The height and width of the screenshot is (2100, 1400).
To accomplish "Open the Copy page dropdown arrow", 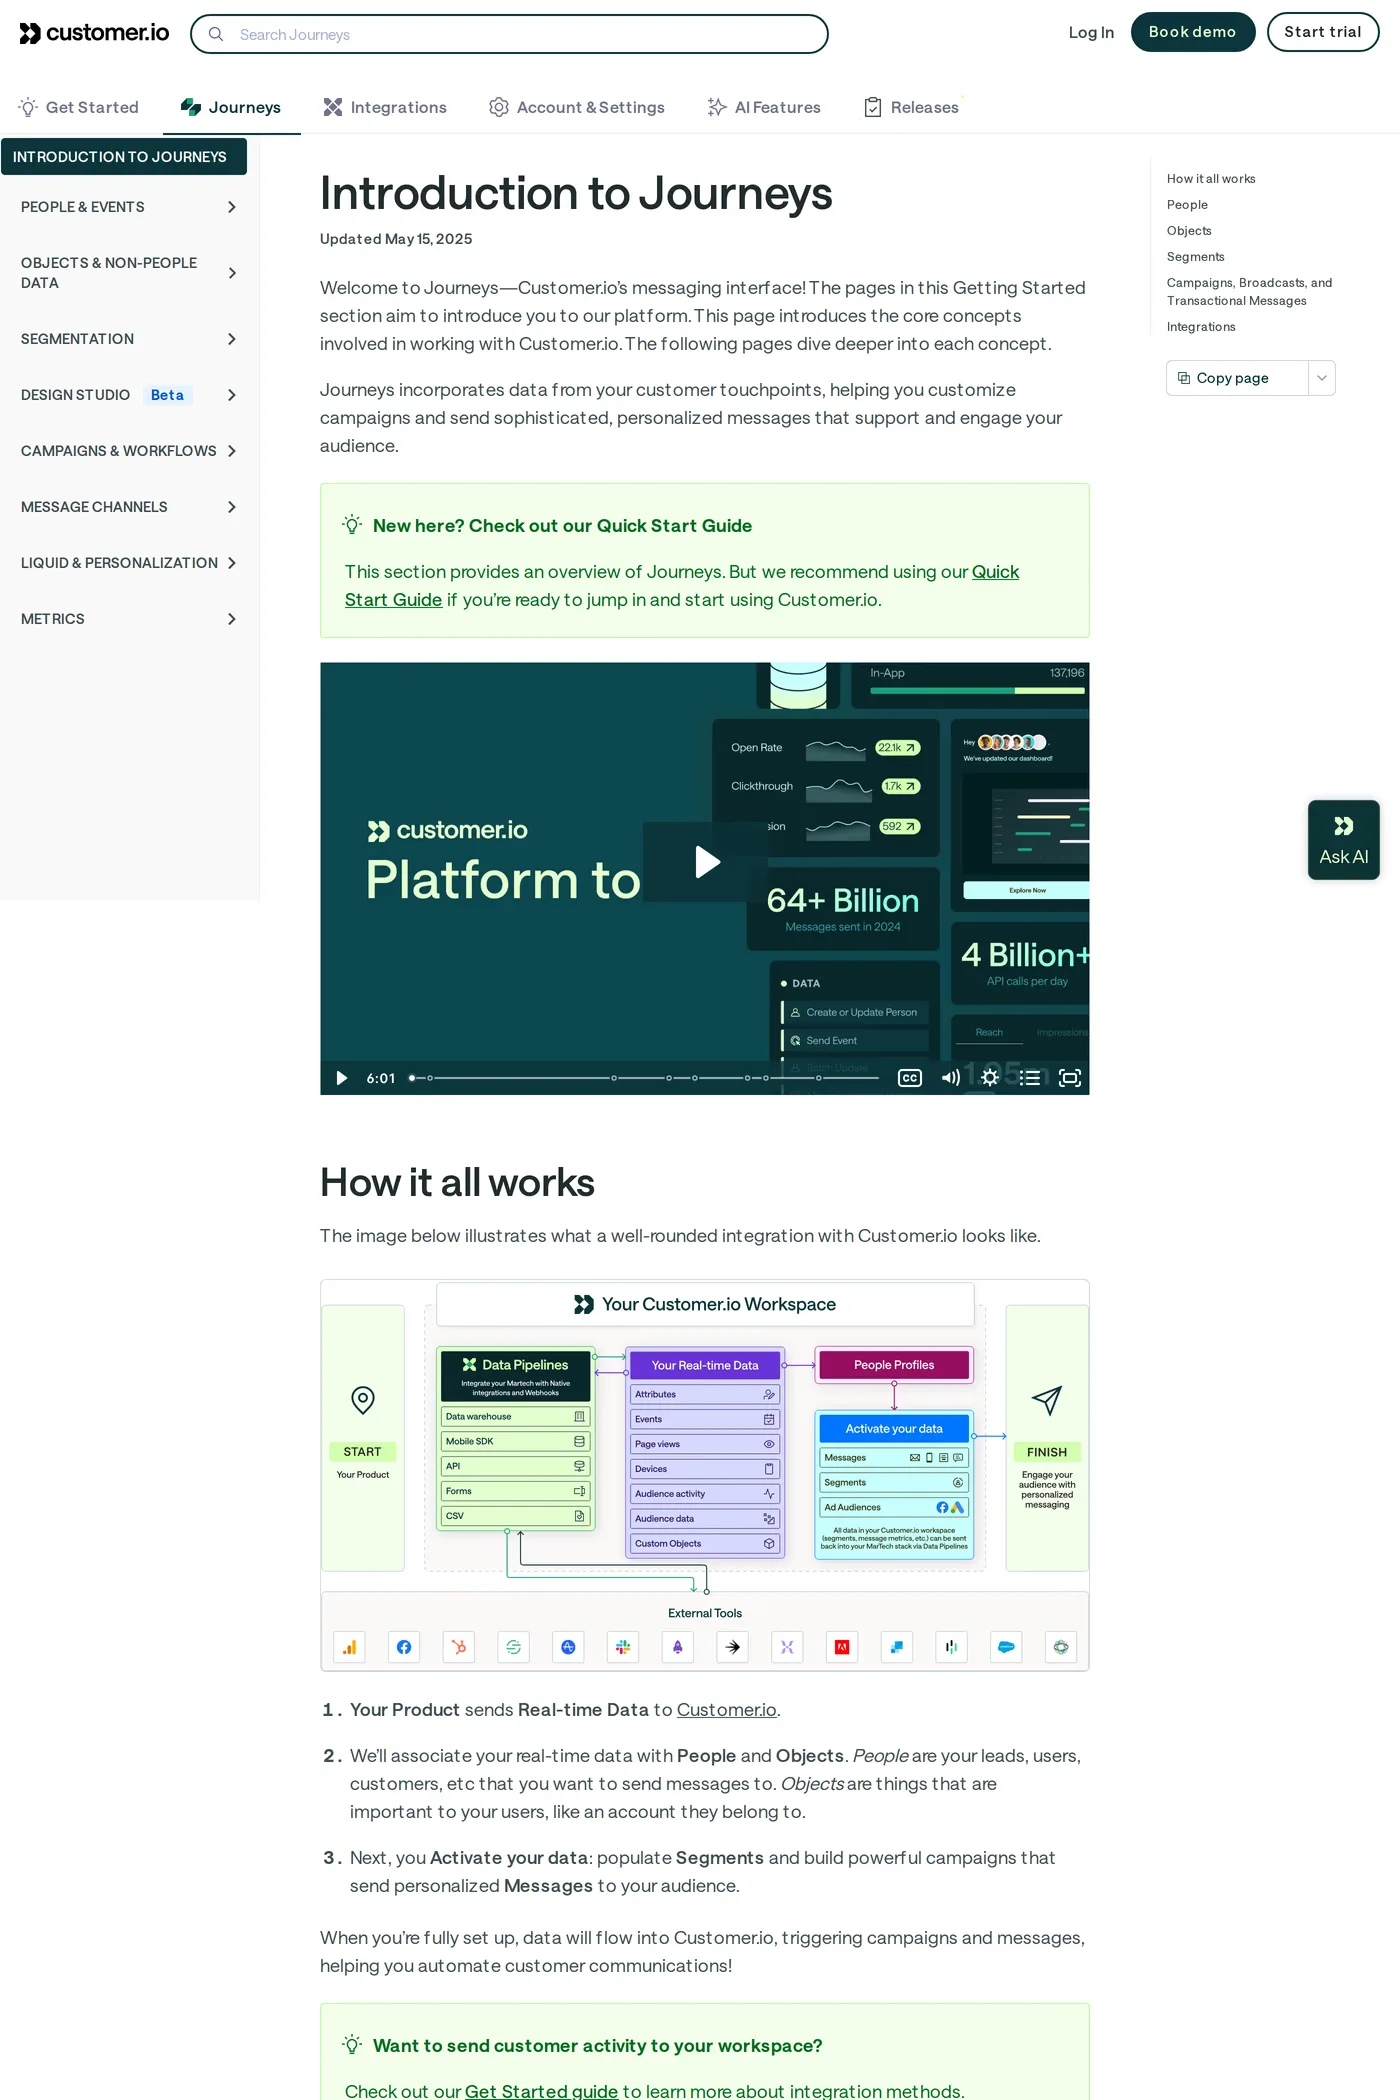I will 1322,378.
